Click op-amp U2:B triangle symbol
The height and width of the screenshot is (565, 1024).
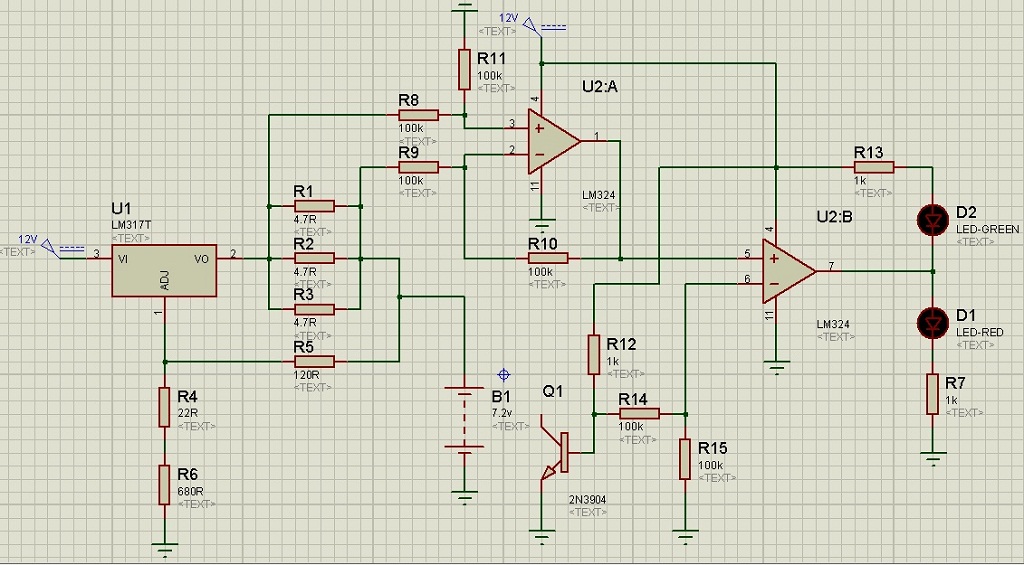(789, 271)
